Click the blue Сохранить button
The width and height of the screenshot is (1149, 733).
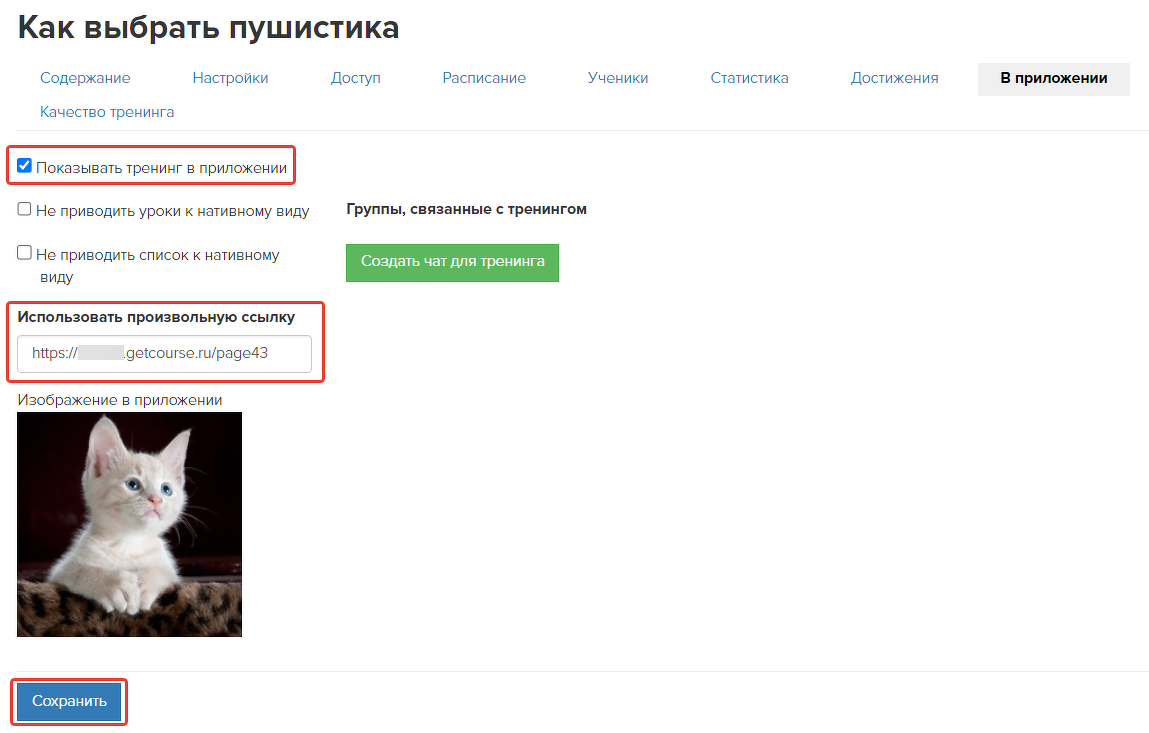[69, 701]
